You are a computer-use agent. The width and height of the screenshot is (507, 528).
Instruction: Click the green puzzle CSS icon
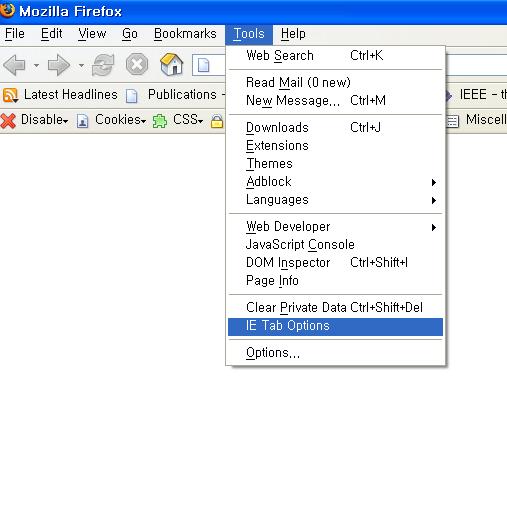coord(160,121)
